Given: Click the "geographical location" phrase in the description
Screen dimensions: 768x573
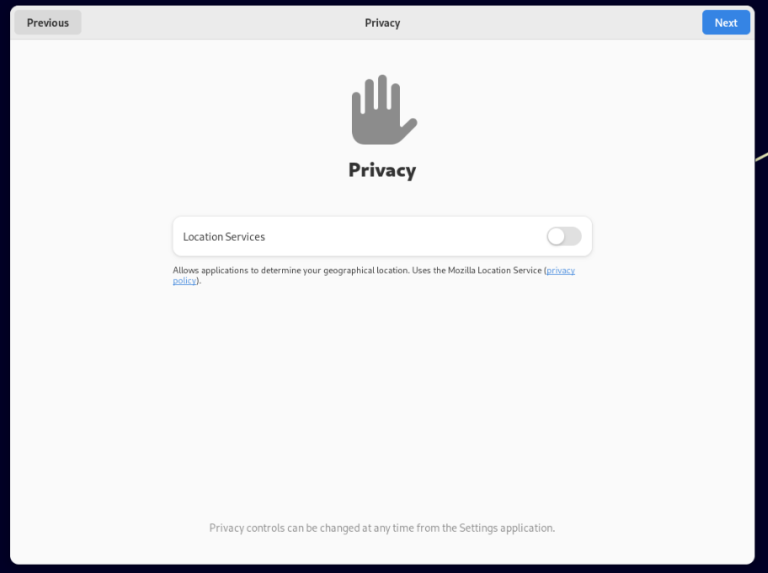Looking at the screenshot, I should coord(361,271).
